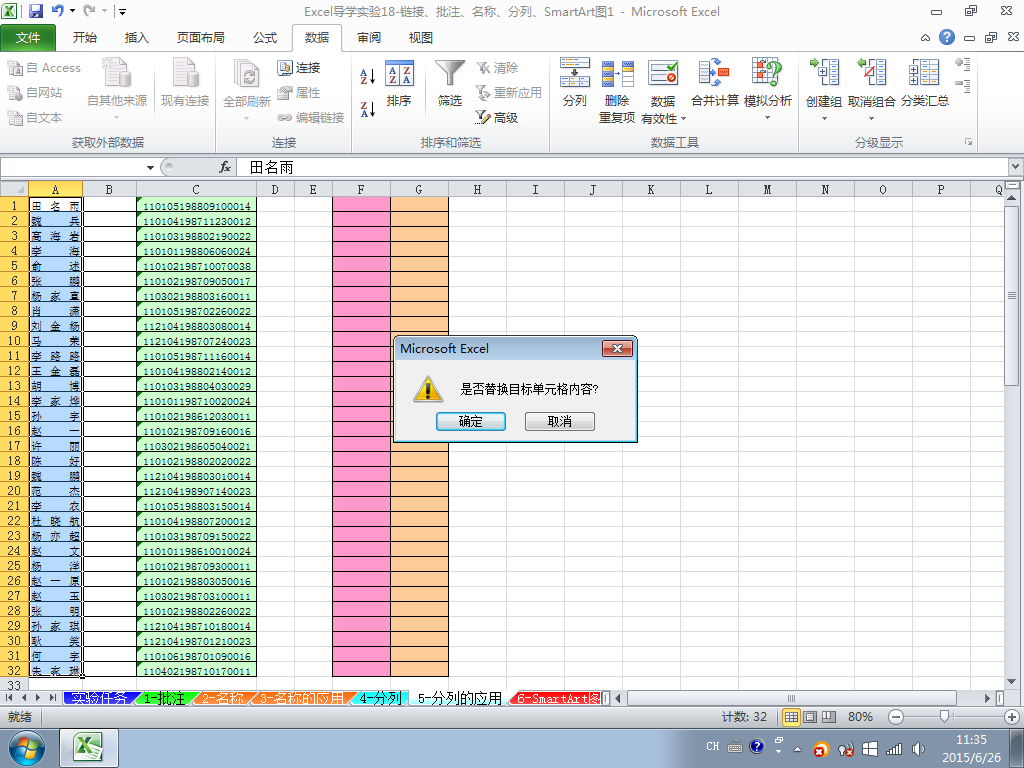Switch to the Review (审阅) tab
The width and height of the screenshot is (1024, 768).
369,38
